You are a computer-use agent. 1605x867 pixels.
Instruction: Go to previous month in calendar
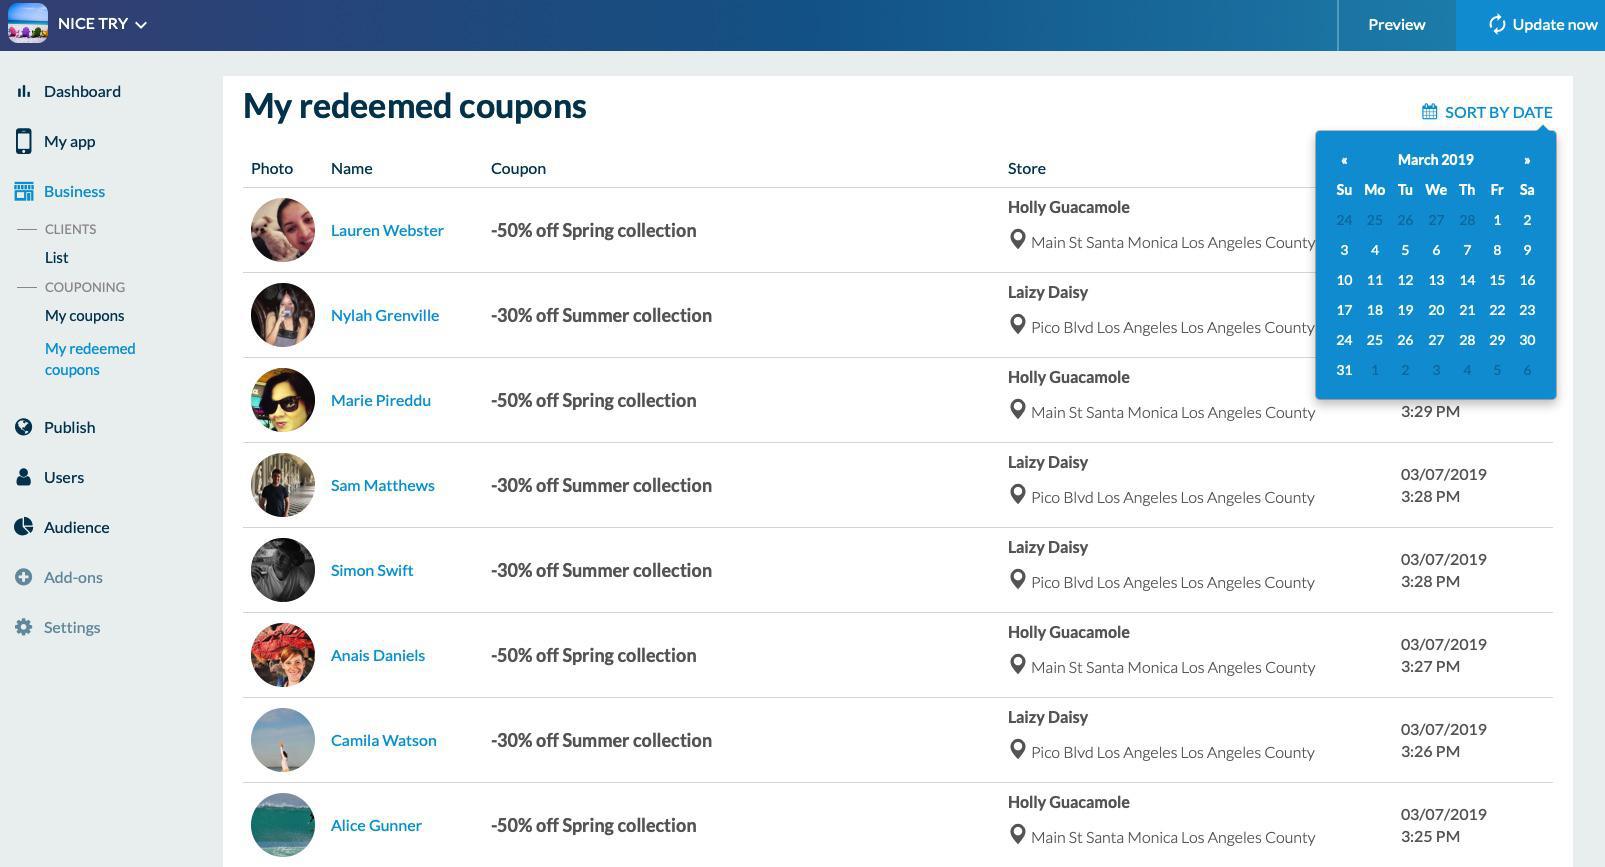click(1344, 160)
